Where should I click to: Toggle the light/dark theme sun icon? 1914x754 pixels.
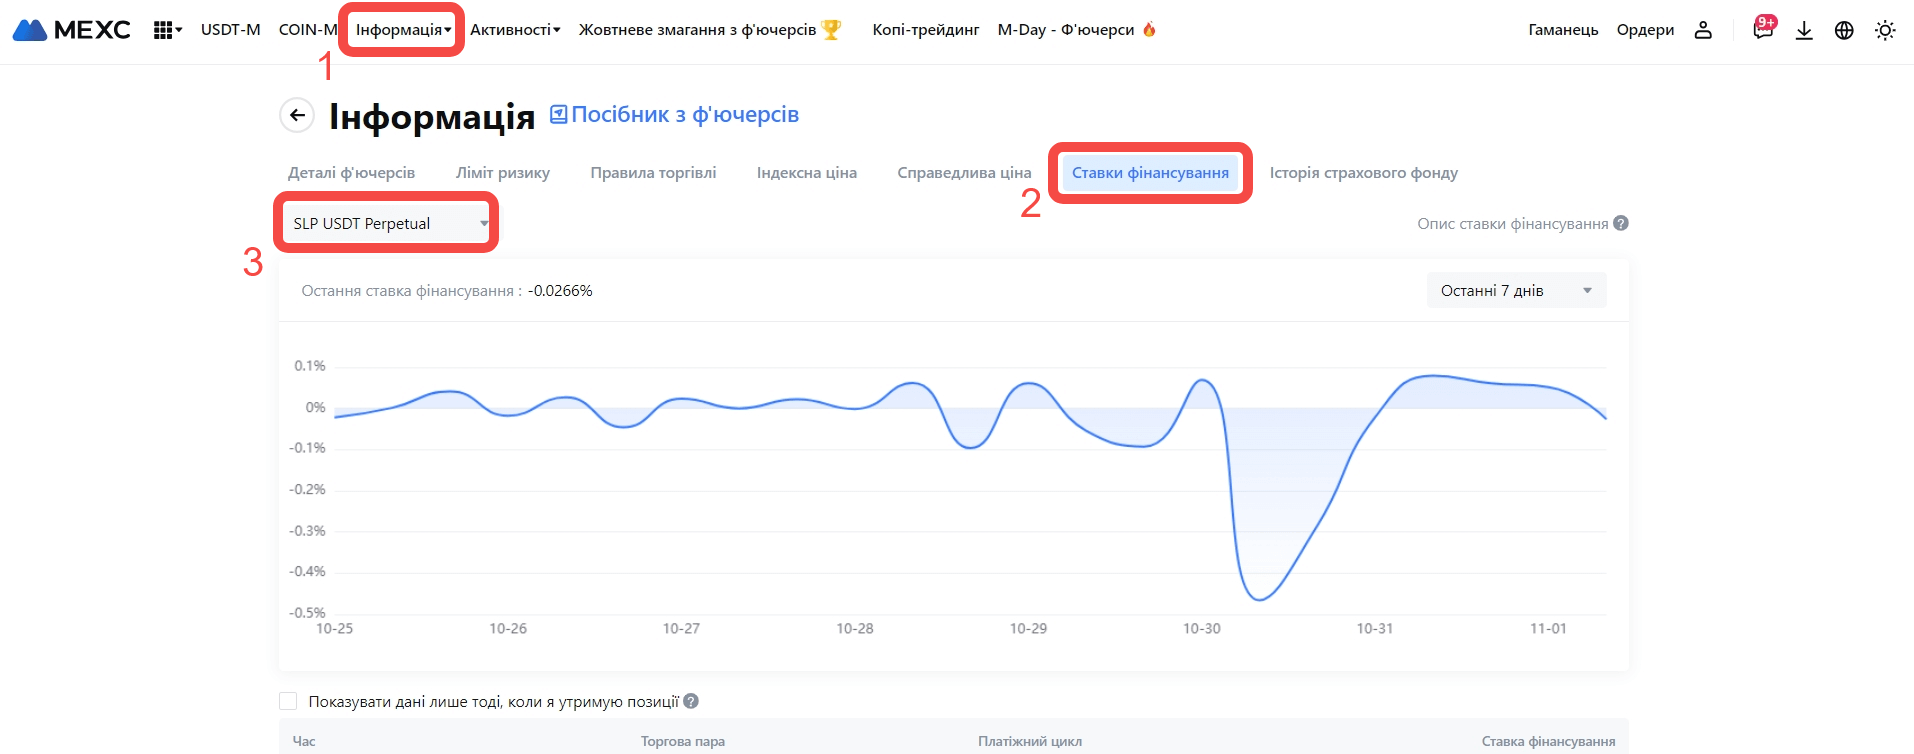1885,30
